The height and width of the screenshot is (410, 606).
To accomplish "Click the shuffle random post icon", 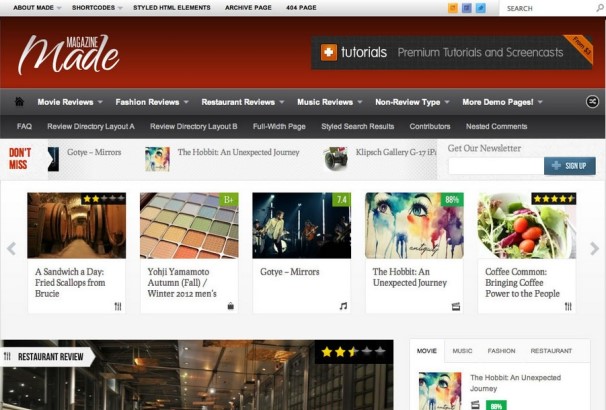I will click(592, 102).
